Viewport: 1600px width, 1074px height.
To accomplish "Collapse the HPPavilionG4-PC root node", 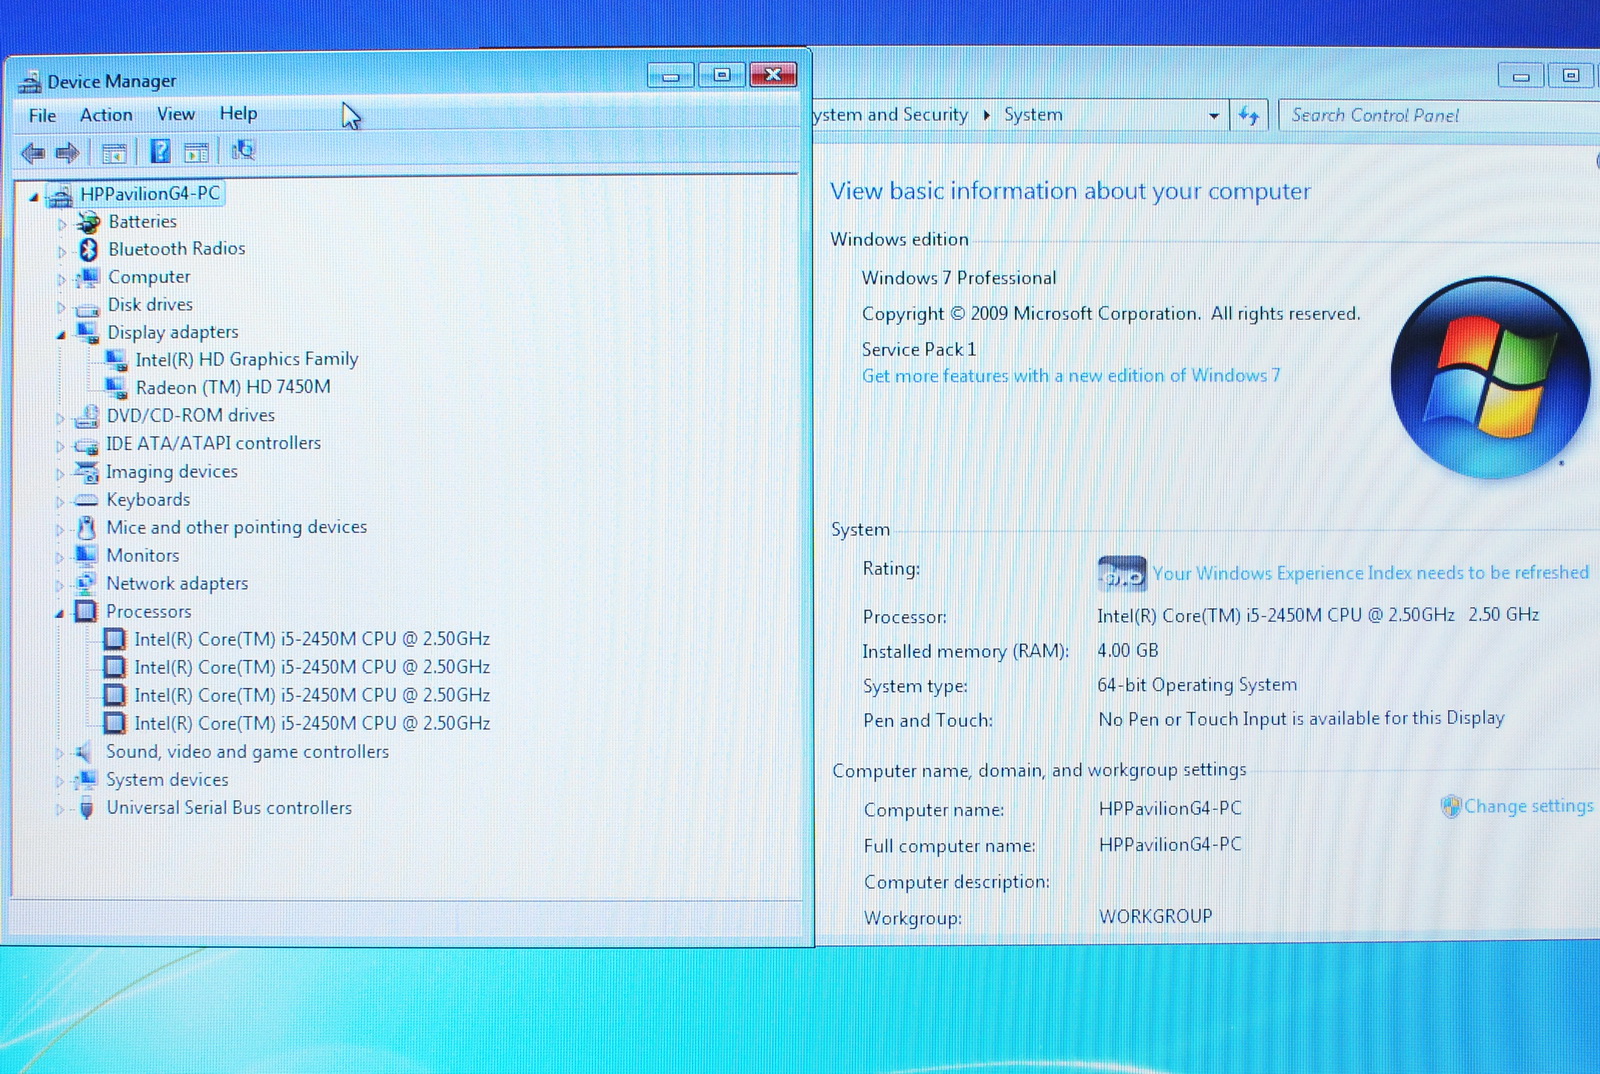I will (x=34, y=197).
